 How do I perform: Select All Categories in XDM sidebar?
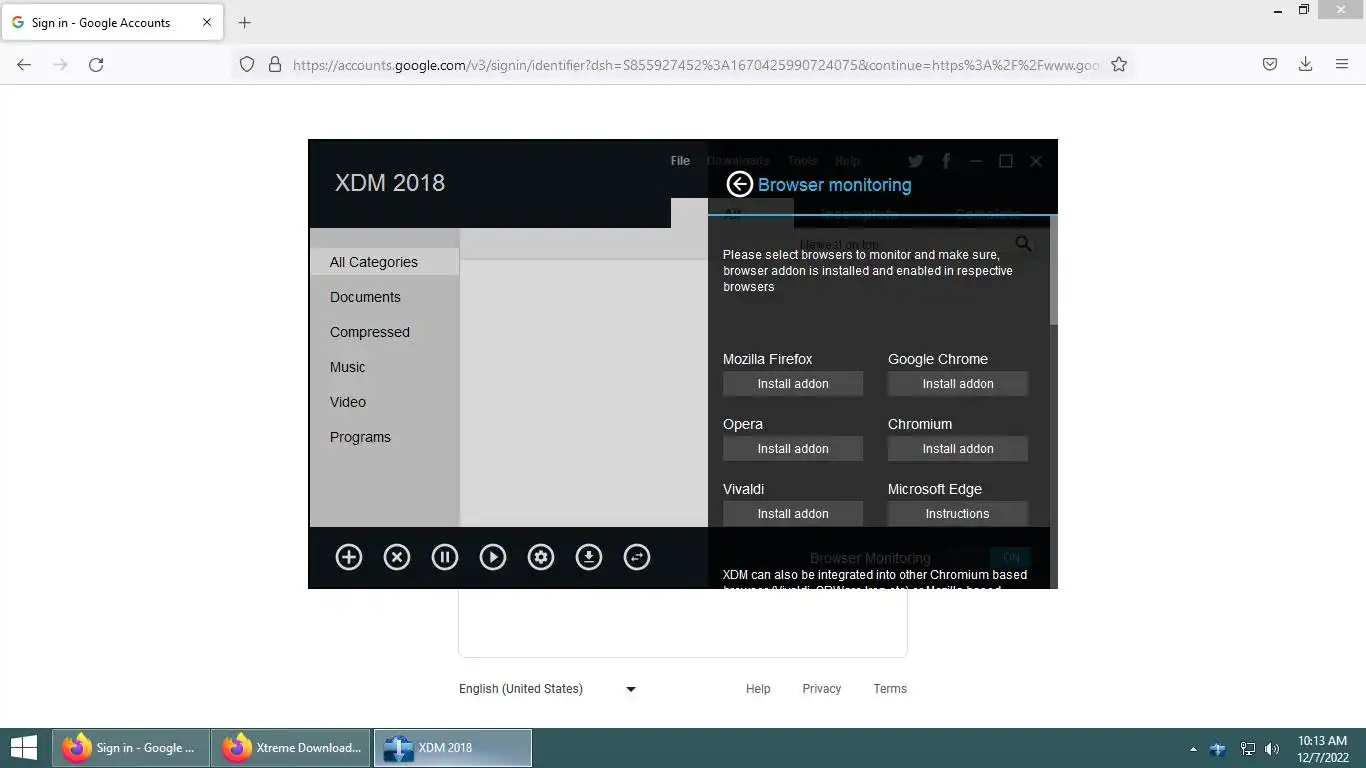point(384,262)
